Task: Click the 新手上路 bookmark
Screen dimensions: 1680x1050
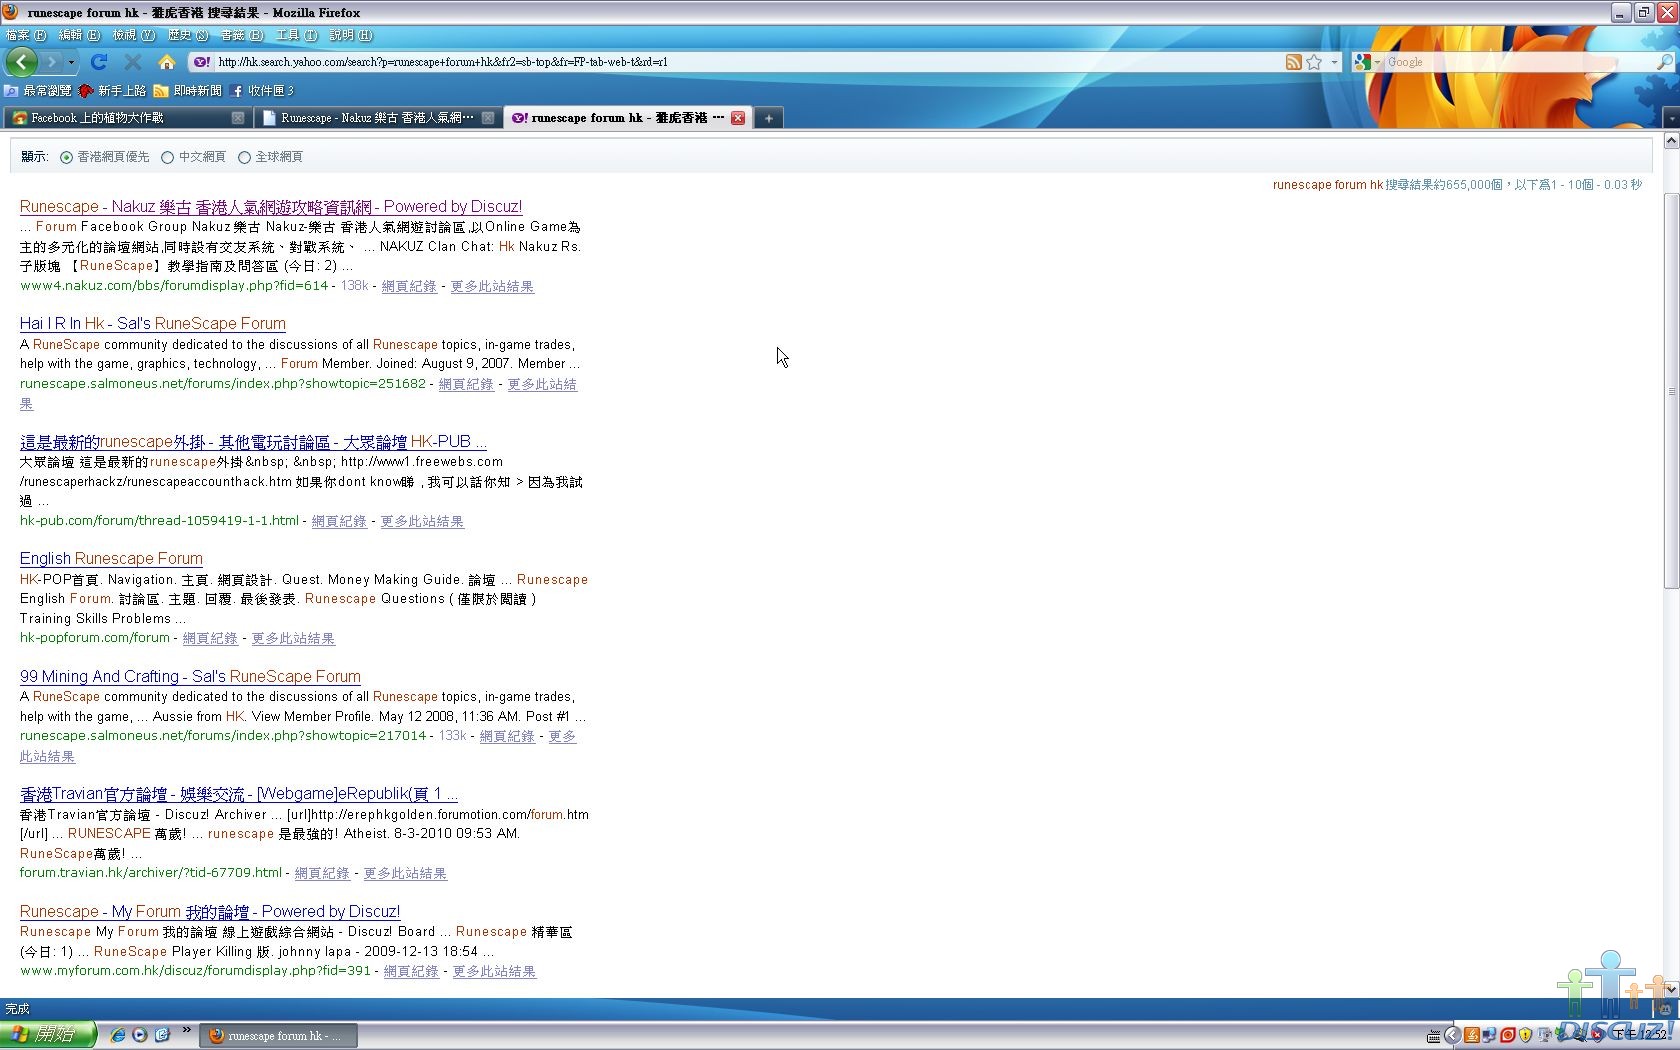Action: pos(113,91)
